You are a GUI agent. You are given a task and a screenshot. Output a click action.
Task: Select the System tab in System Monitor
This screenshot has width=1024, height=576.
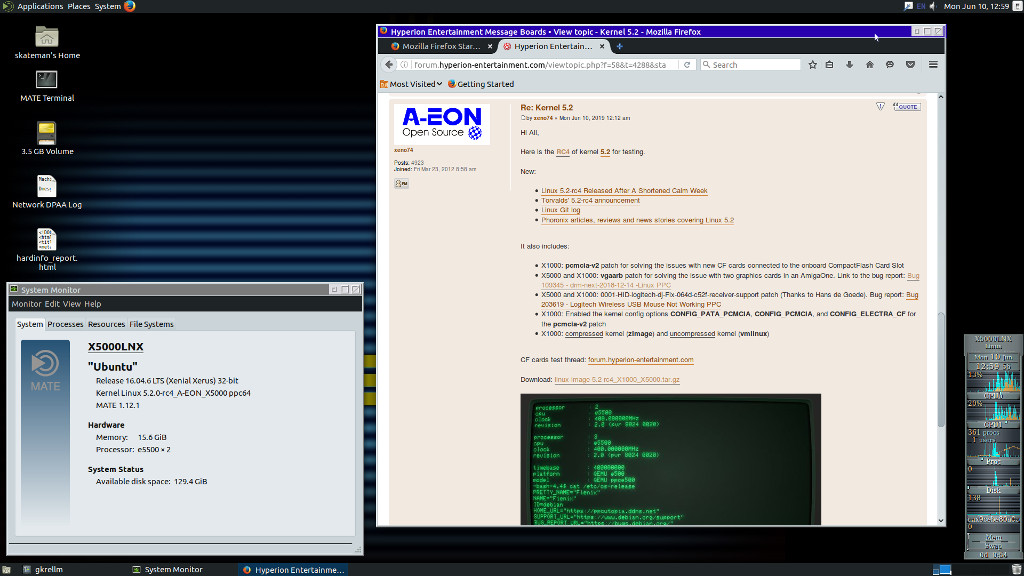tap(30, 324)
